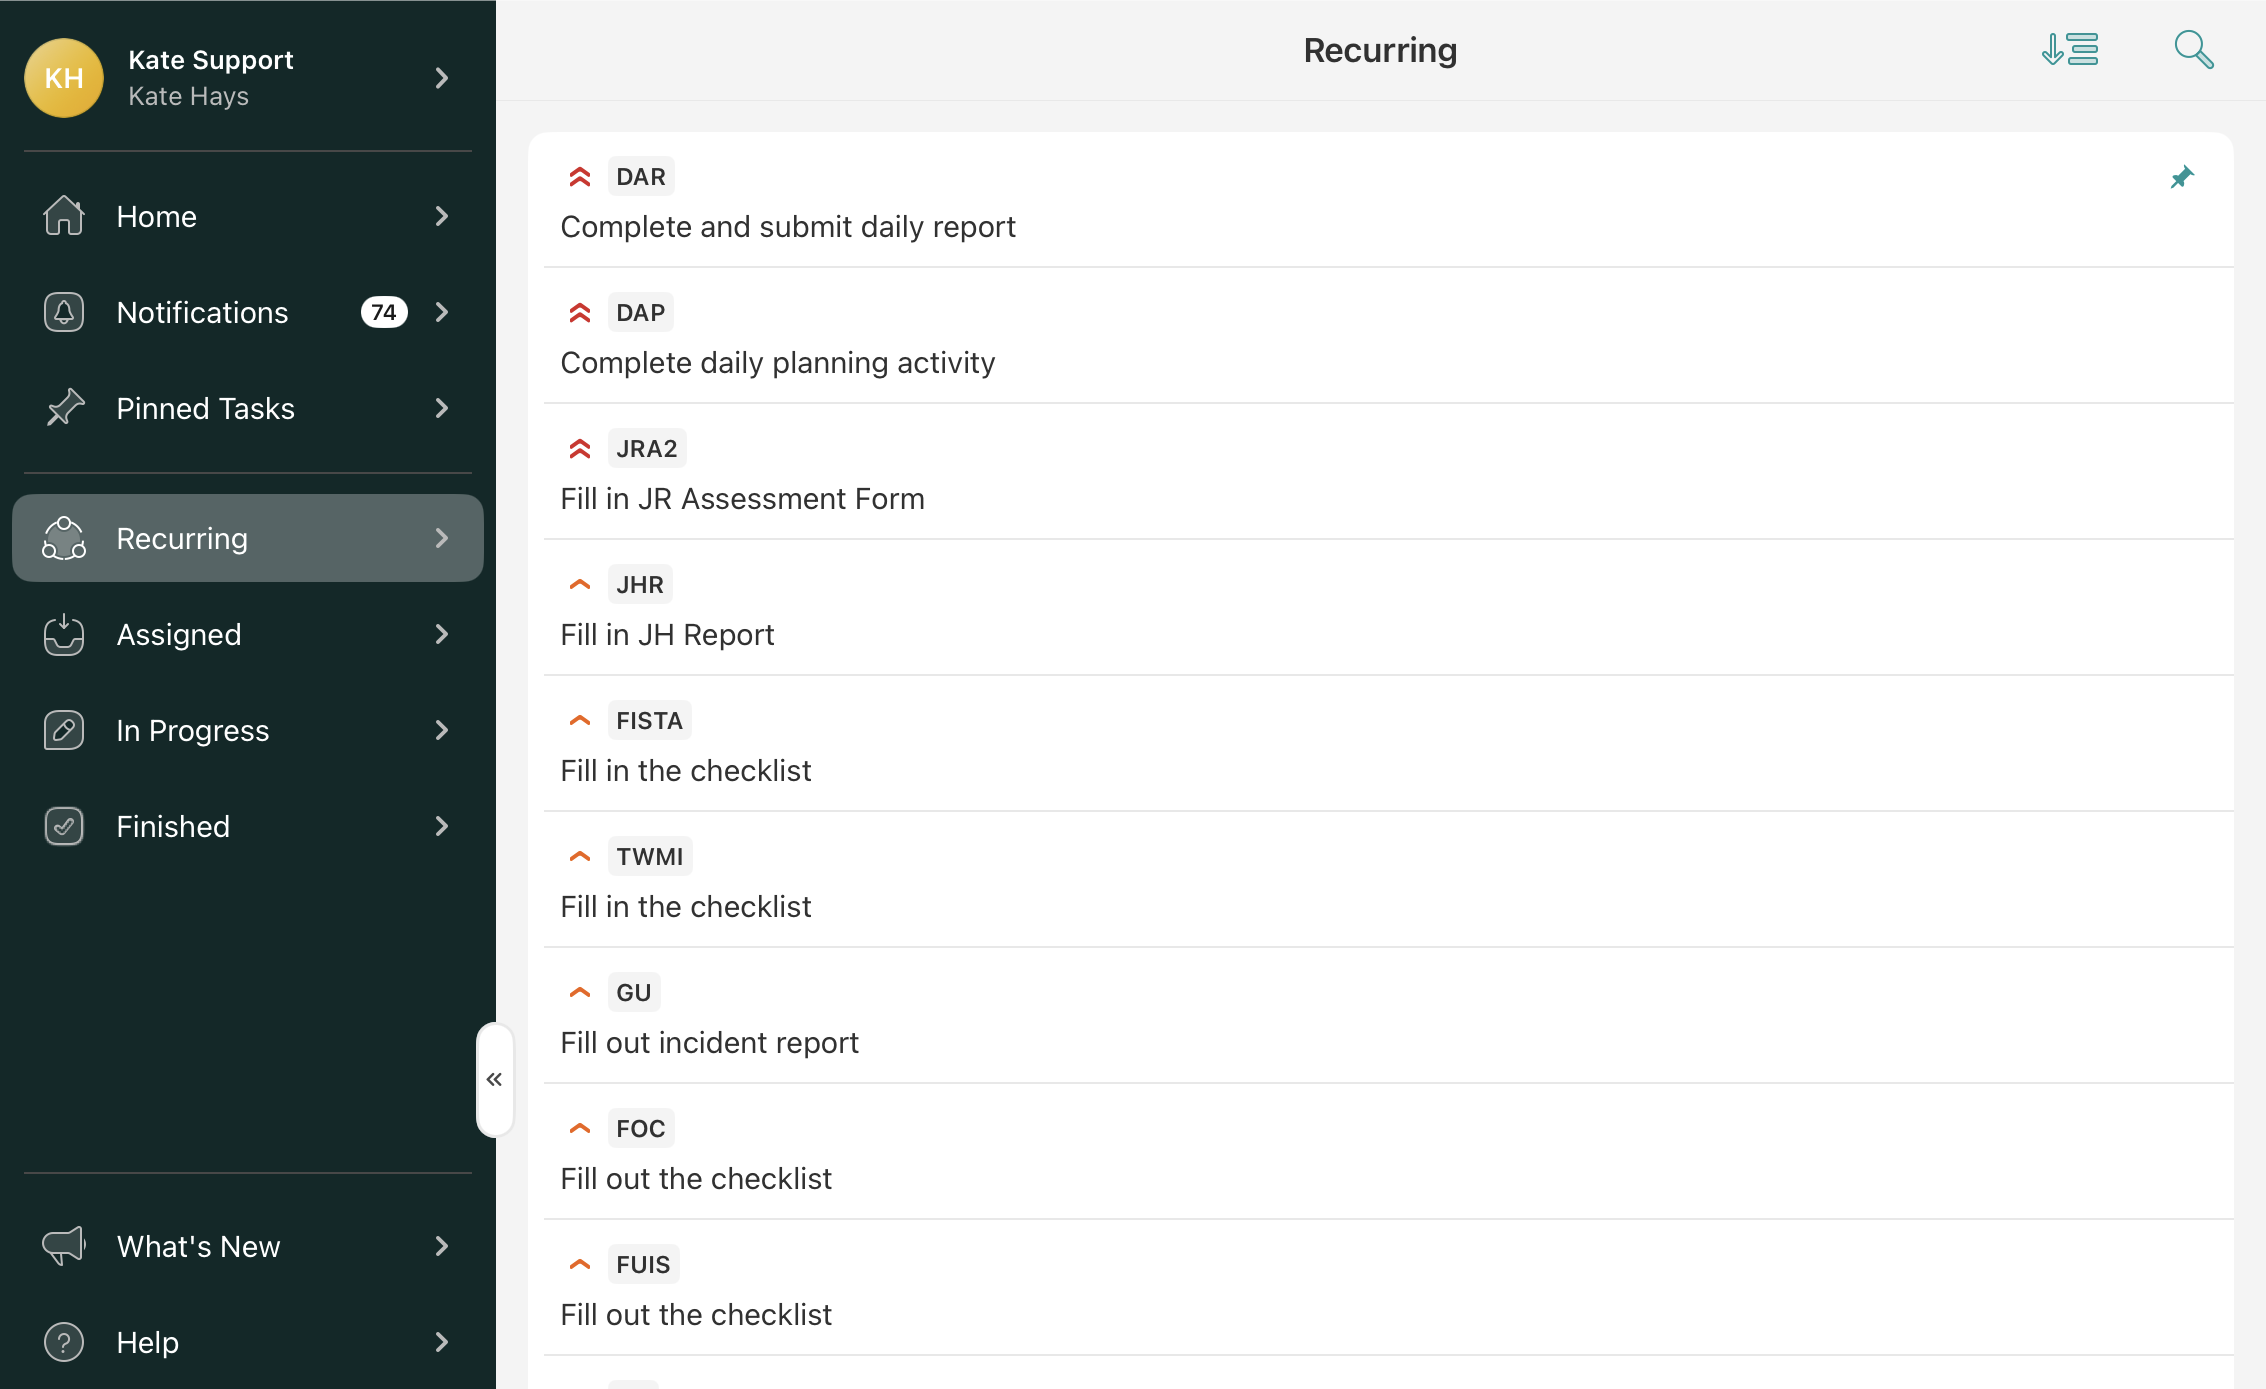Screen dimensions: 2266x1389
Task: Click the Home house icon
Action: point(64,216)
